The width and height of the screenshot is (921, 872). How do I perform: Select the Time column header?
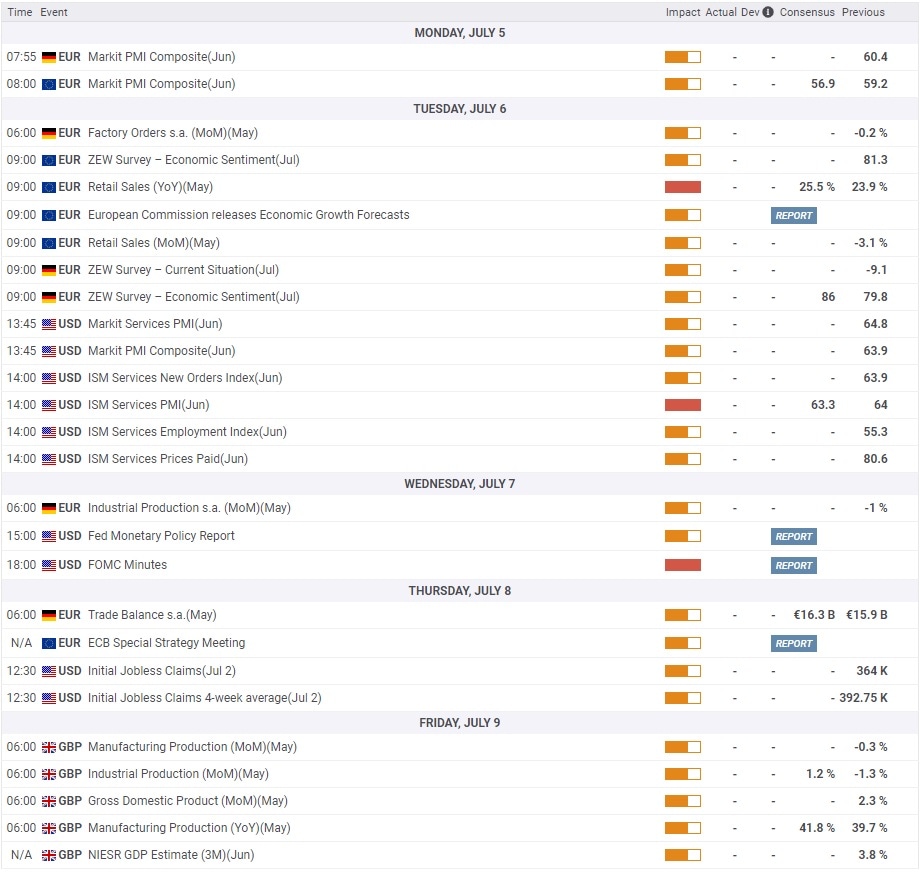click(x=20, y=12)
